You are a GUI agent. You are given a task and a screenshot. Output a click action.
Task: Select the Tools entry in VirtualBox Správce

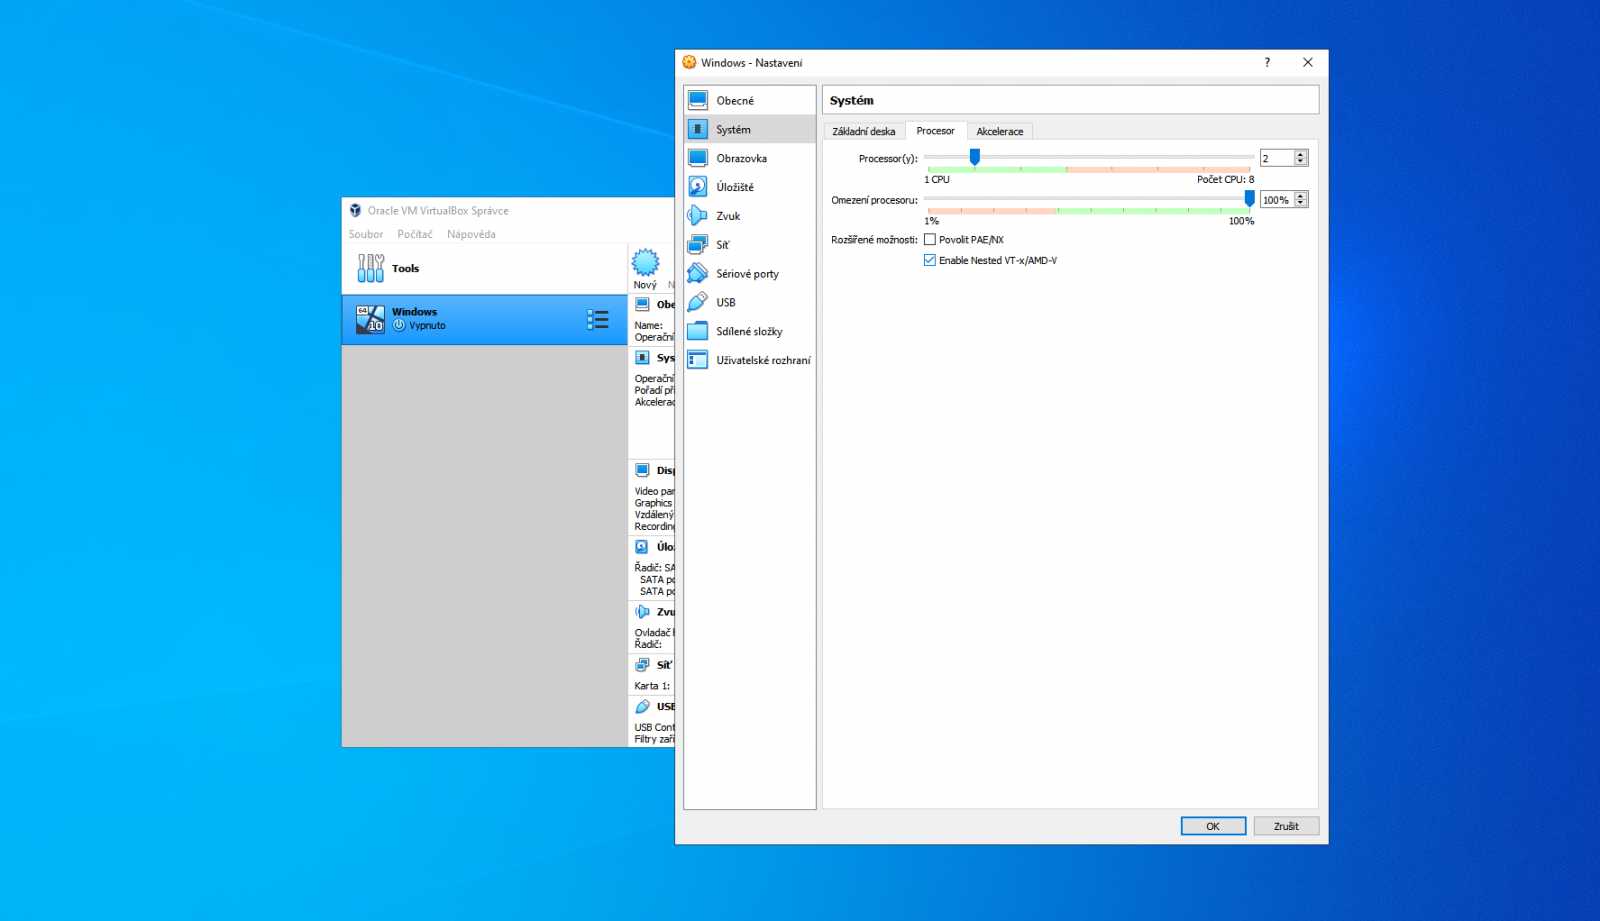pyautogui.click(x=484, y=268)
